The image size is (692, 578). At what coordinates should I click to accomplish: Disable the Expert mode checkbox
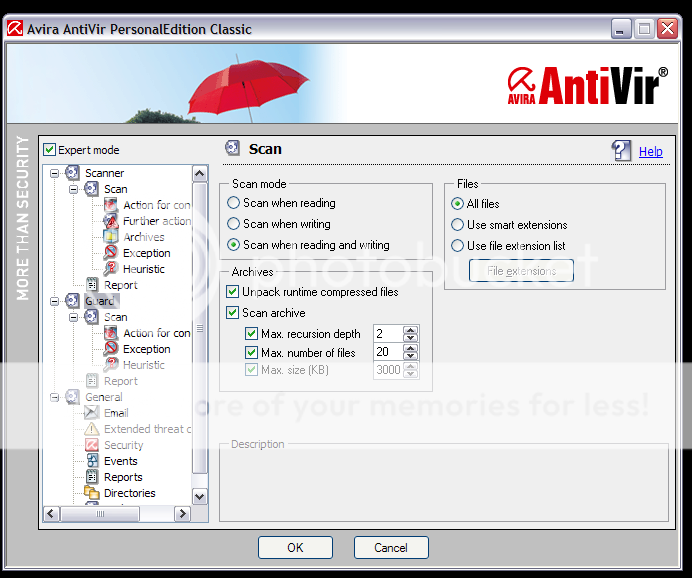tap(50, 150)
